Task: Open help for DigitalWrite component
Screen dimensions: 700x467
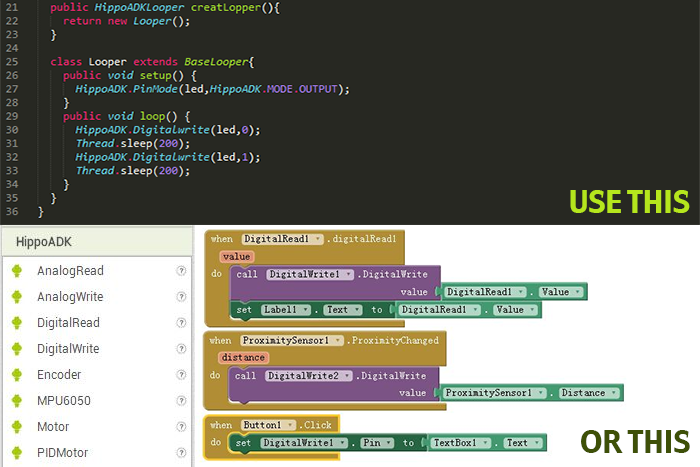Action: point(181,348)
